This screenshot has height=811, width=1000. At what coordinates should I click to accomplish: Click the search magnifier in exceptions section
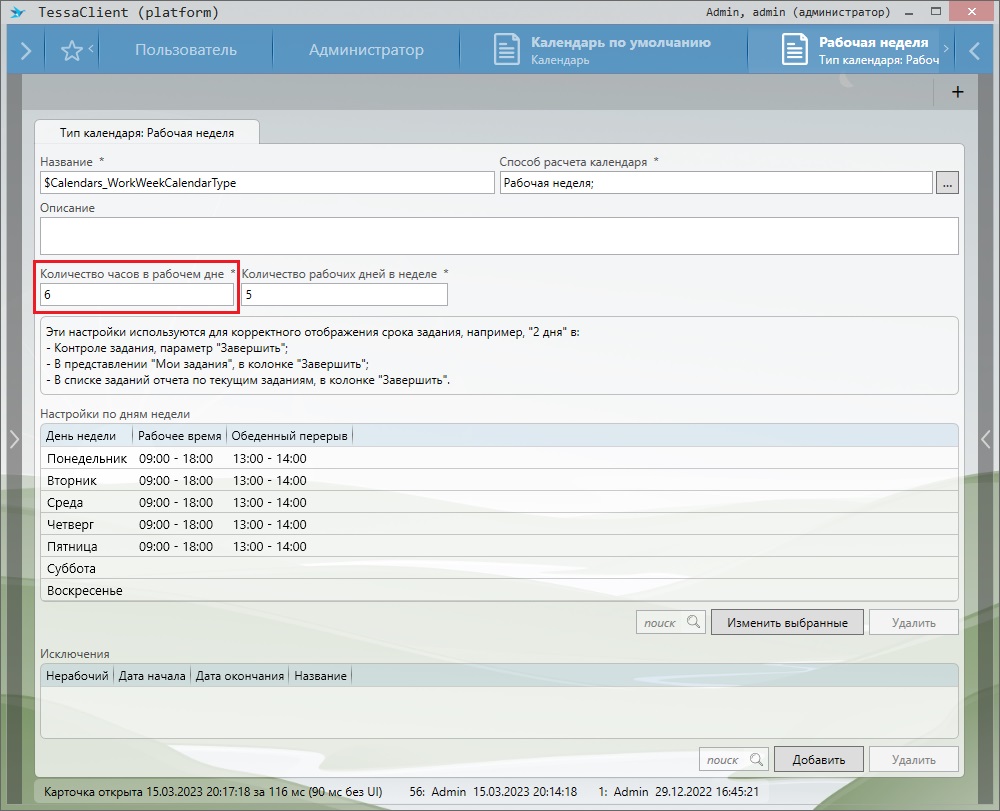coord(756,759)
